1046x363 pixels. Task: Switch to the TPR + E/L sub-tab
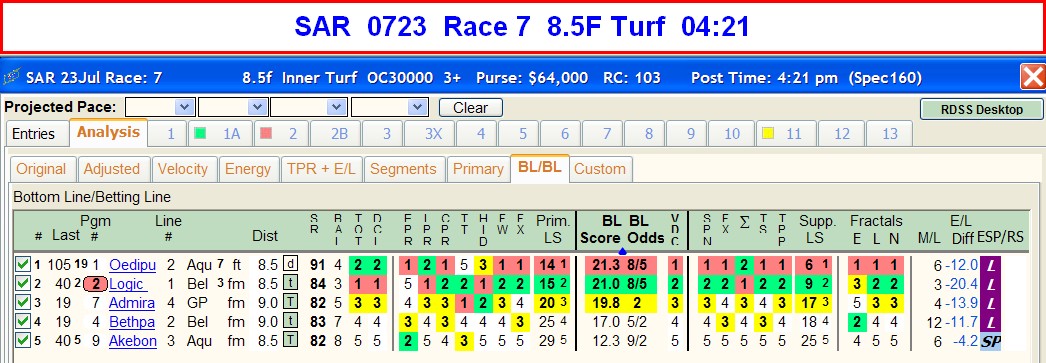pos(321,169)
